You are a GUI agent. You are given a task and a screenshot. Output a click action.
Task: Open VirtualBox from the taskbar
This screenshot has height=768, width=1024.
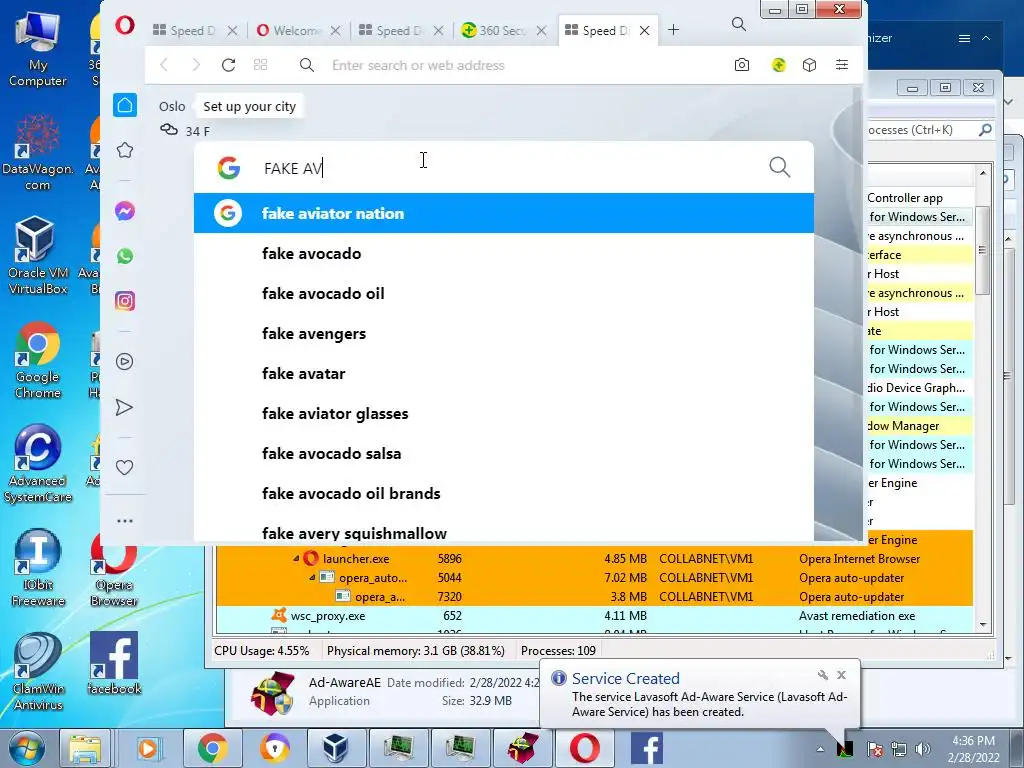[336, 748]
